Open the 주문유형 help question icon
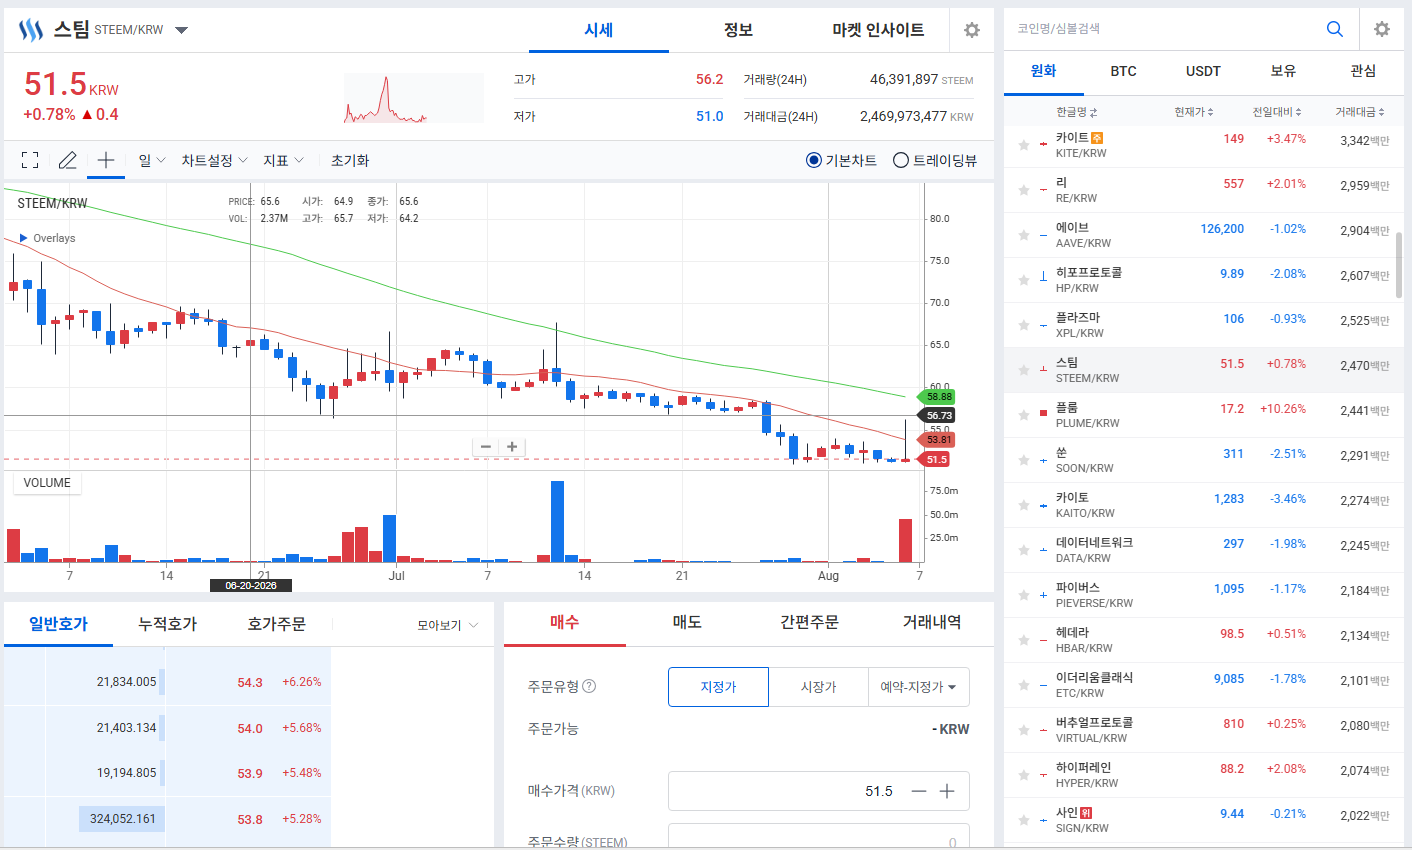Screen dimensions: 1412x850 (x=589, y=686)
